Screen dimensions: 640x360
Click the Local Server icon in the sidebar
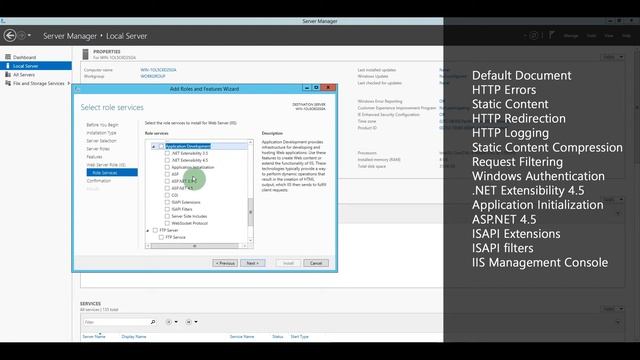(8, 66)
